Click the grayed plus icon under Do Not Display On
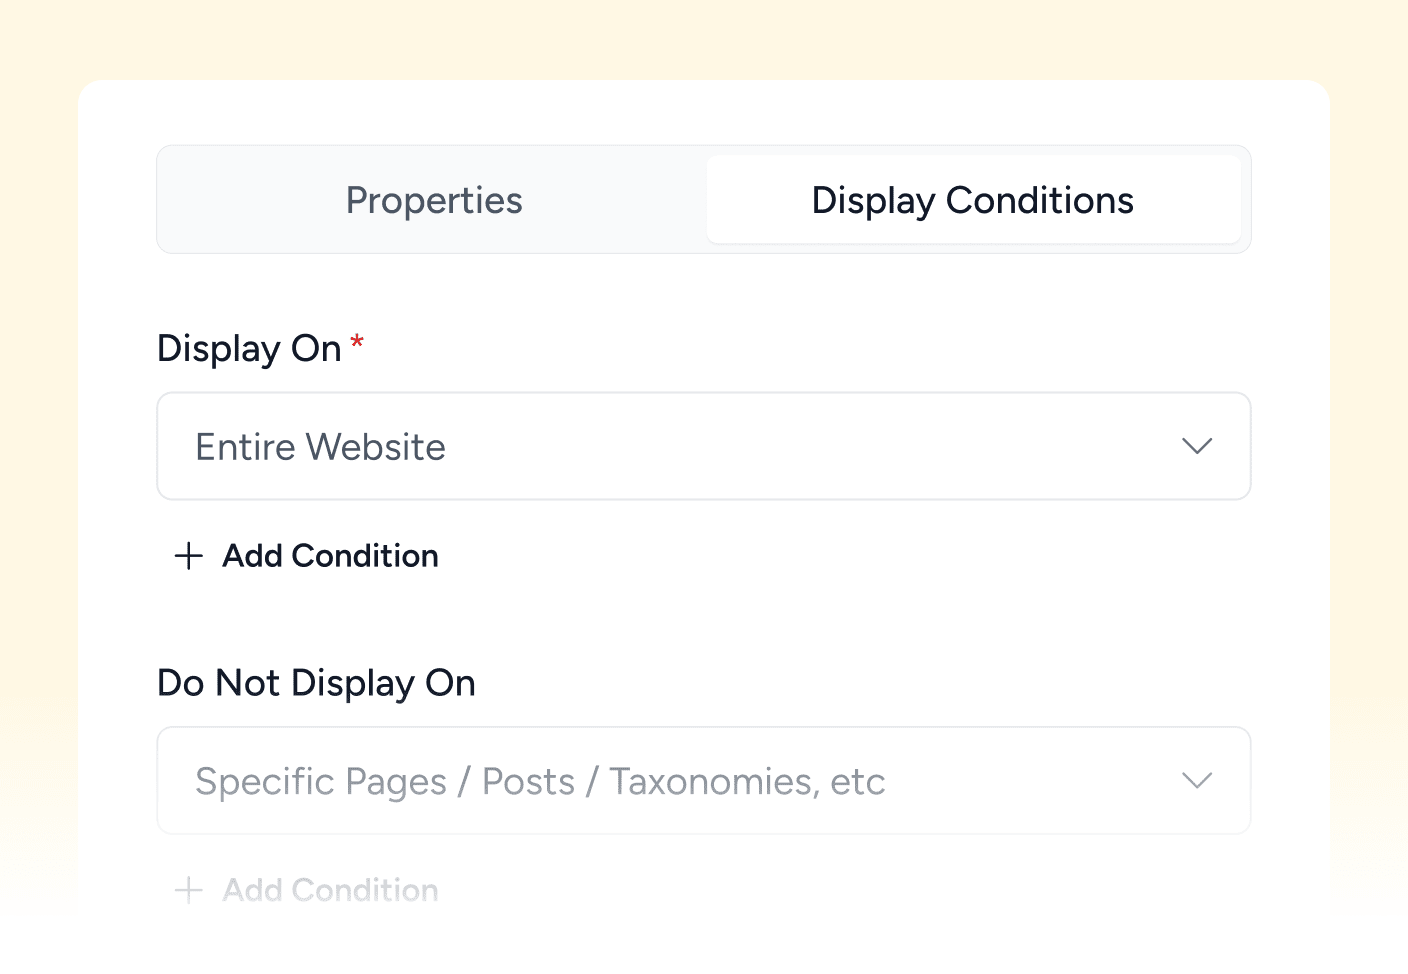 click(x=188, y=890)
